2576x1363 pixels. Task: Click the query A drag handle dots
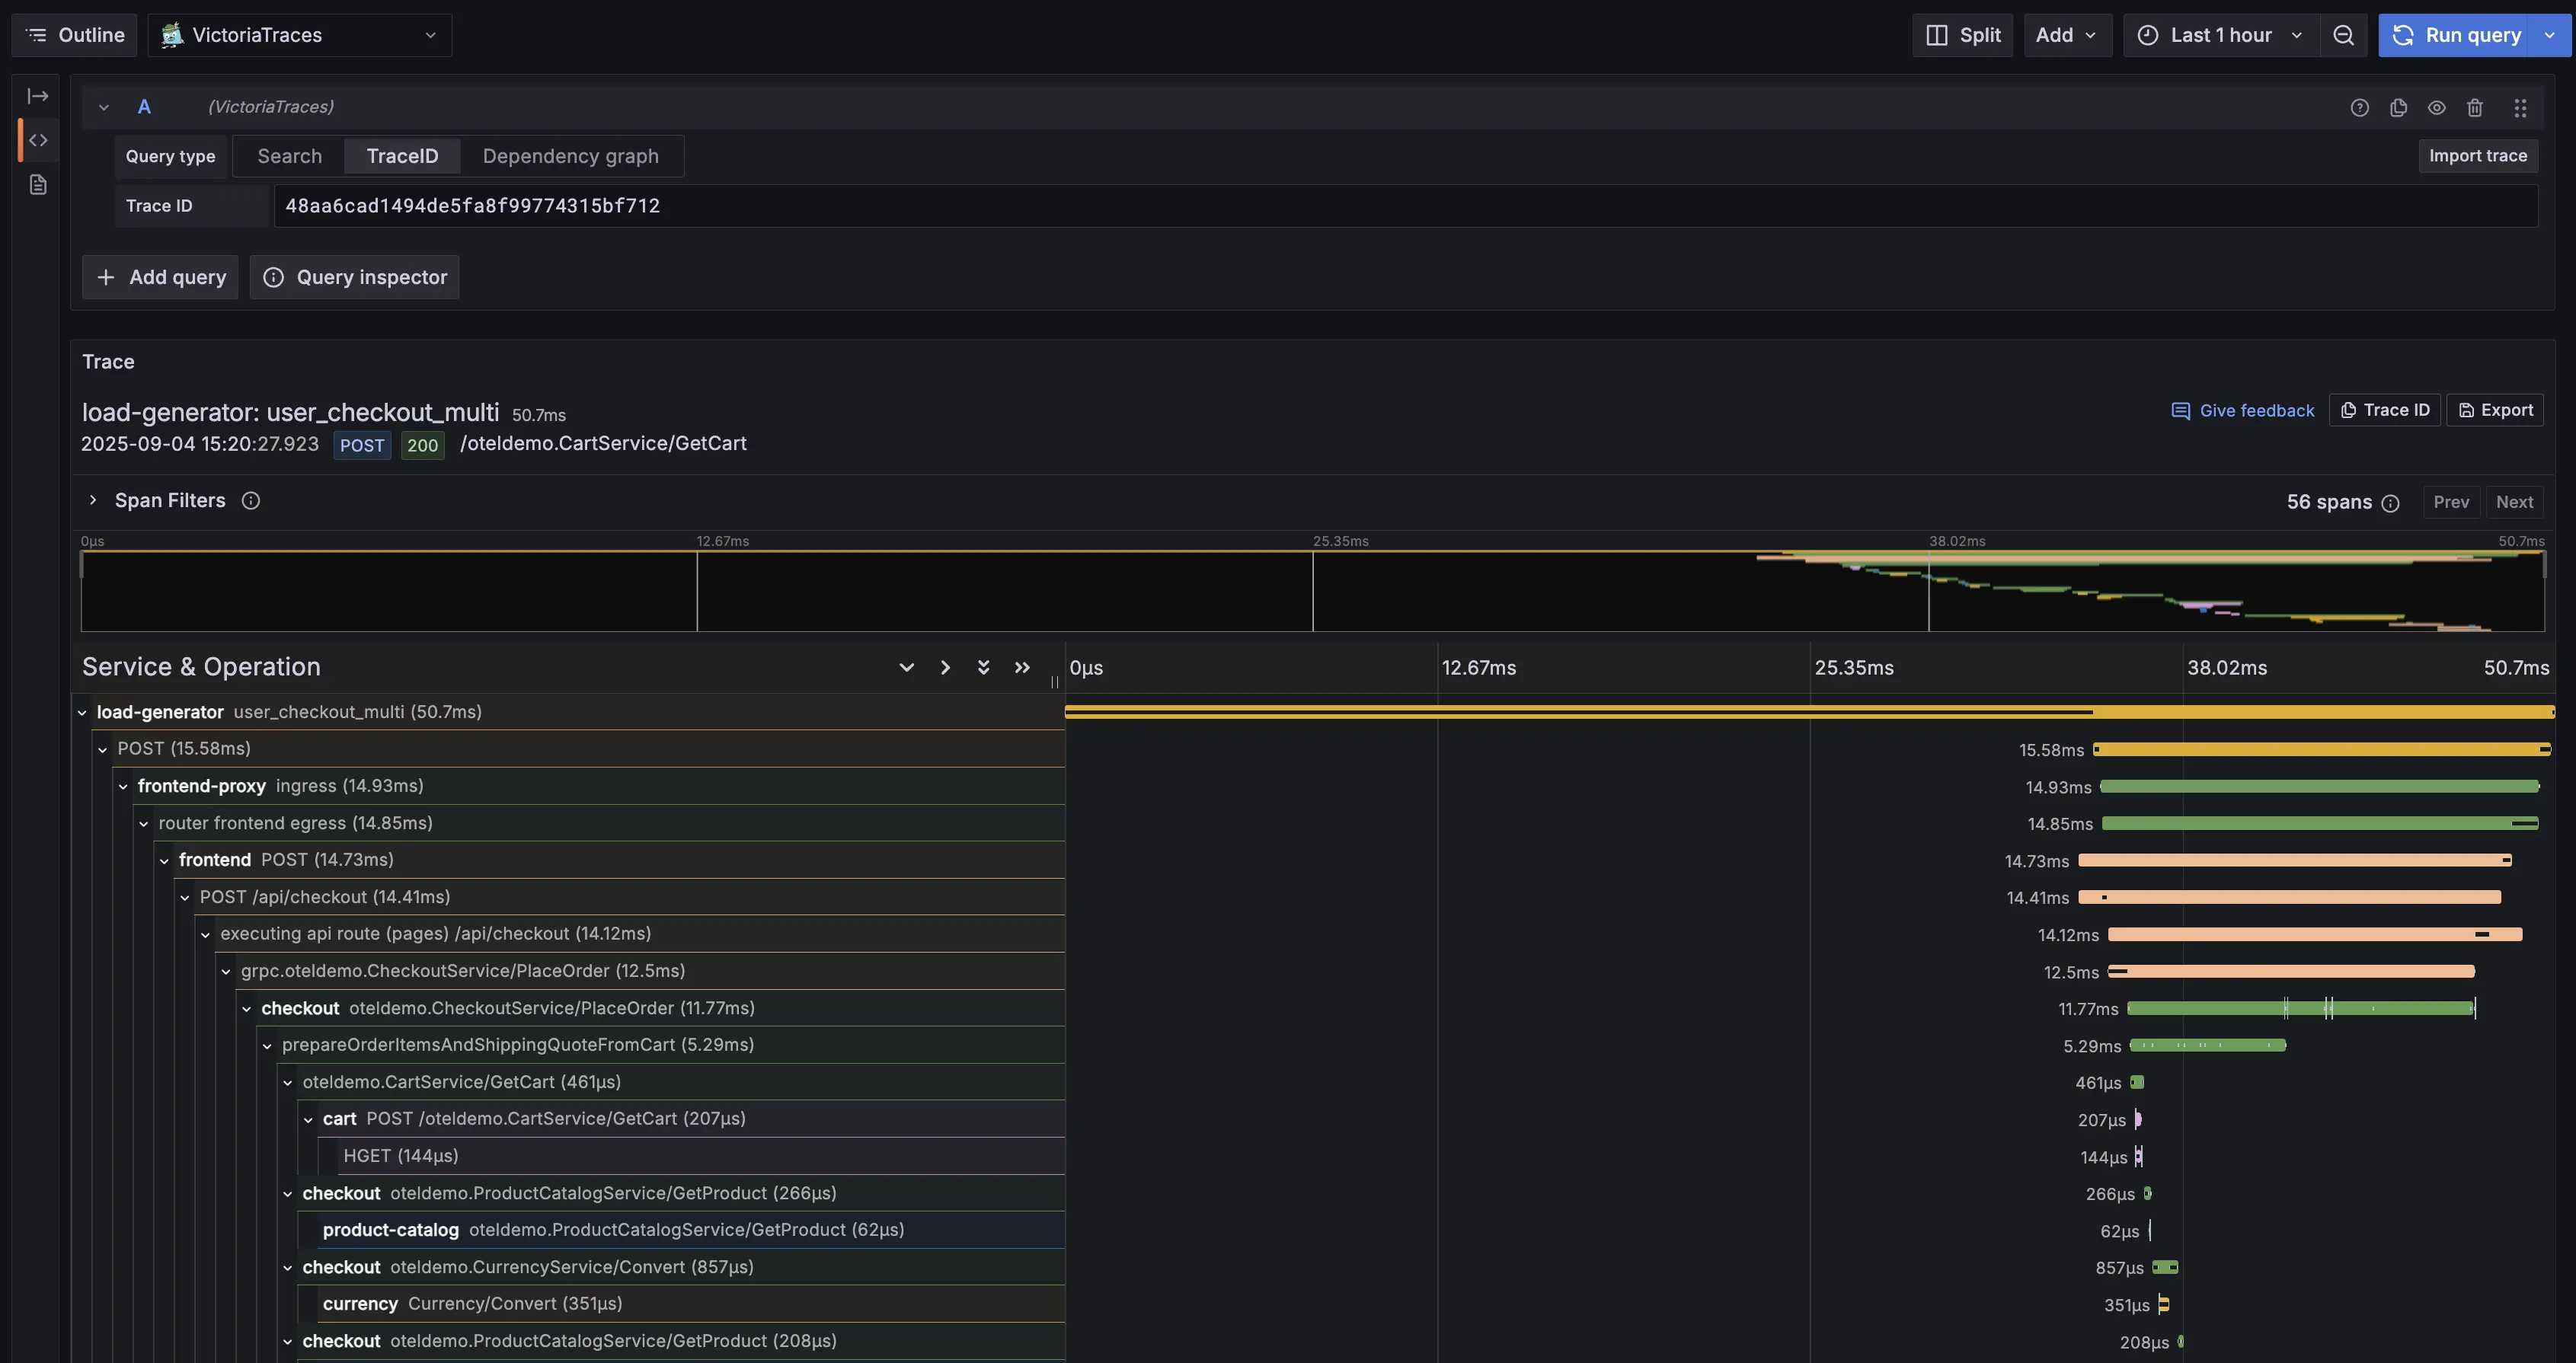click(2520, 107)
